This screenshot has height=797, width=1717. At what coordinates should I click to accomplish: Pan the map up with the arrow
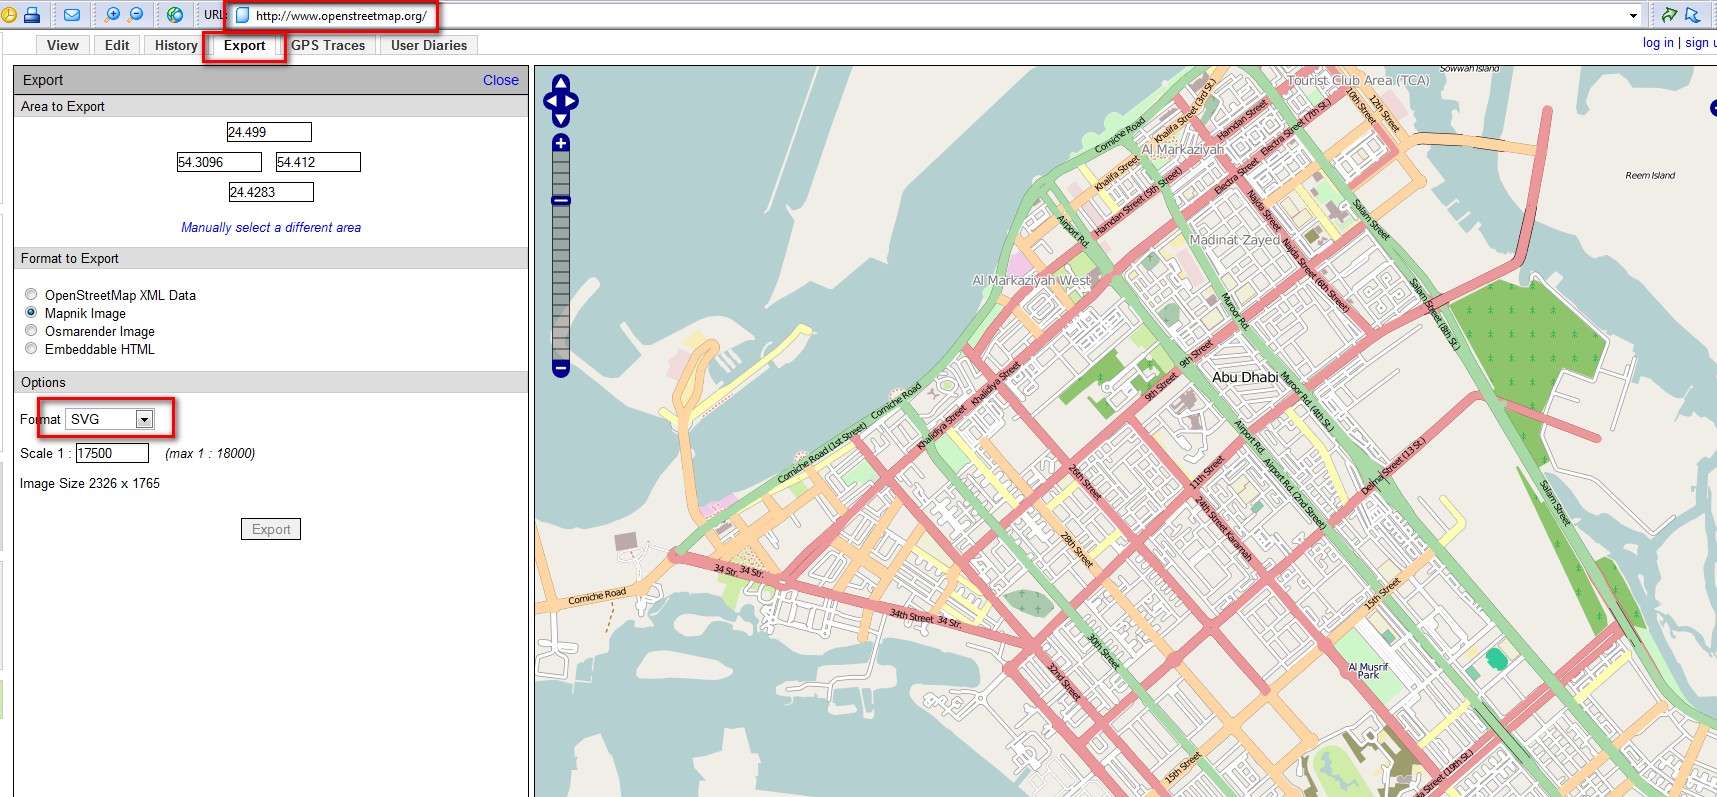click(x=561, y=83)
